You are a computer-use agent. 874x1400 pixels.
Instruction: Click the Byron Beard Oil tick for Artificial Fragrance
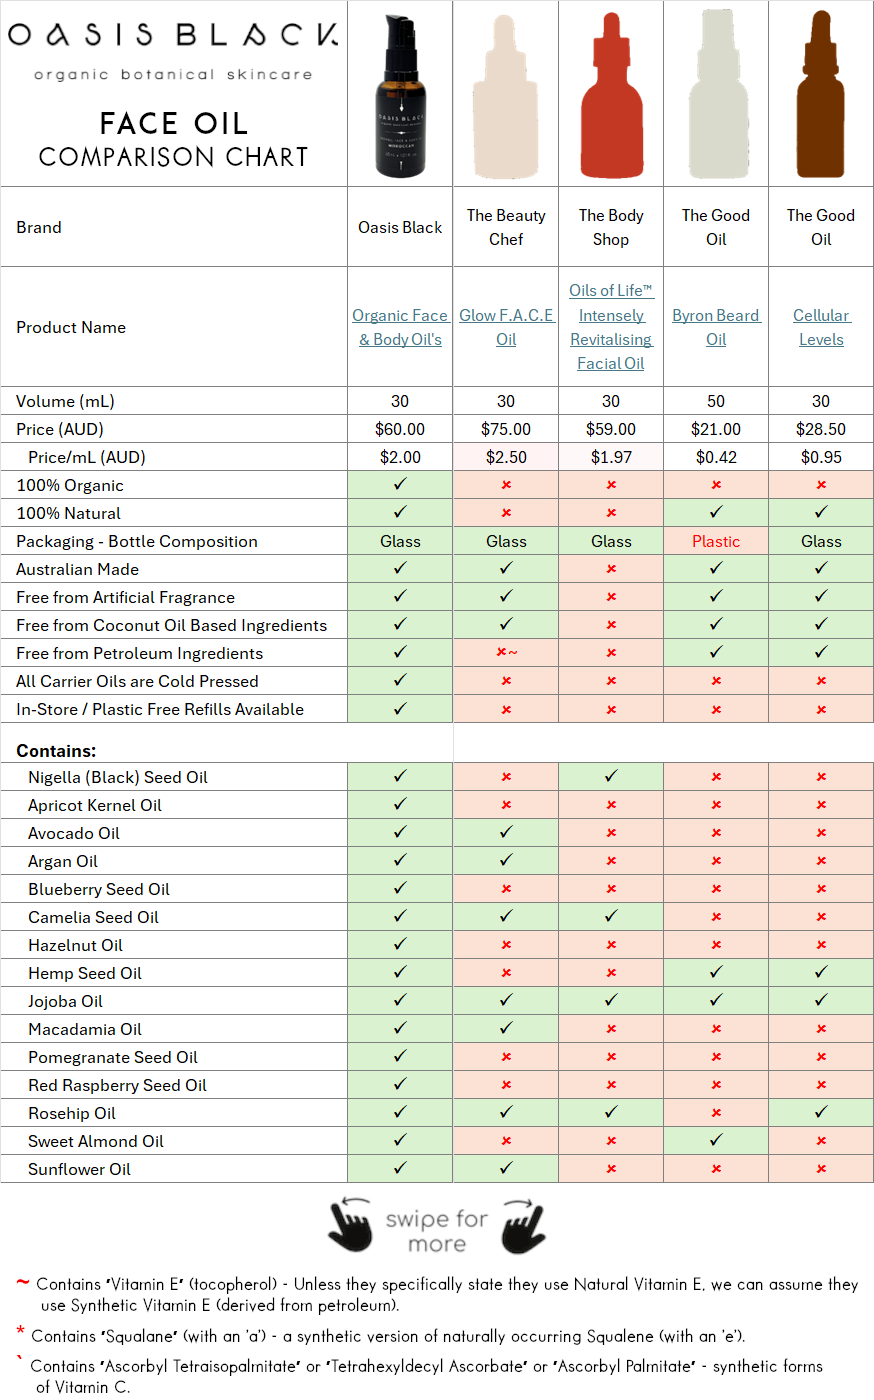716,596
